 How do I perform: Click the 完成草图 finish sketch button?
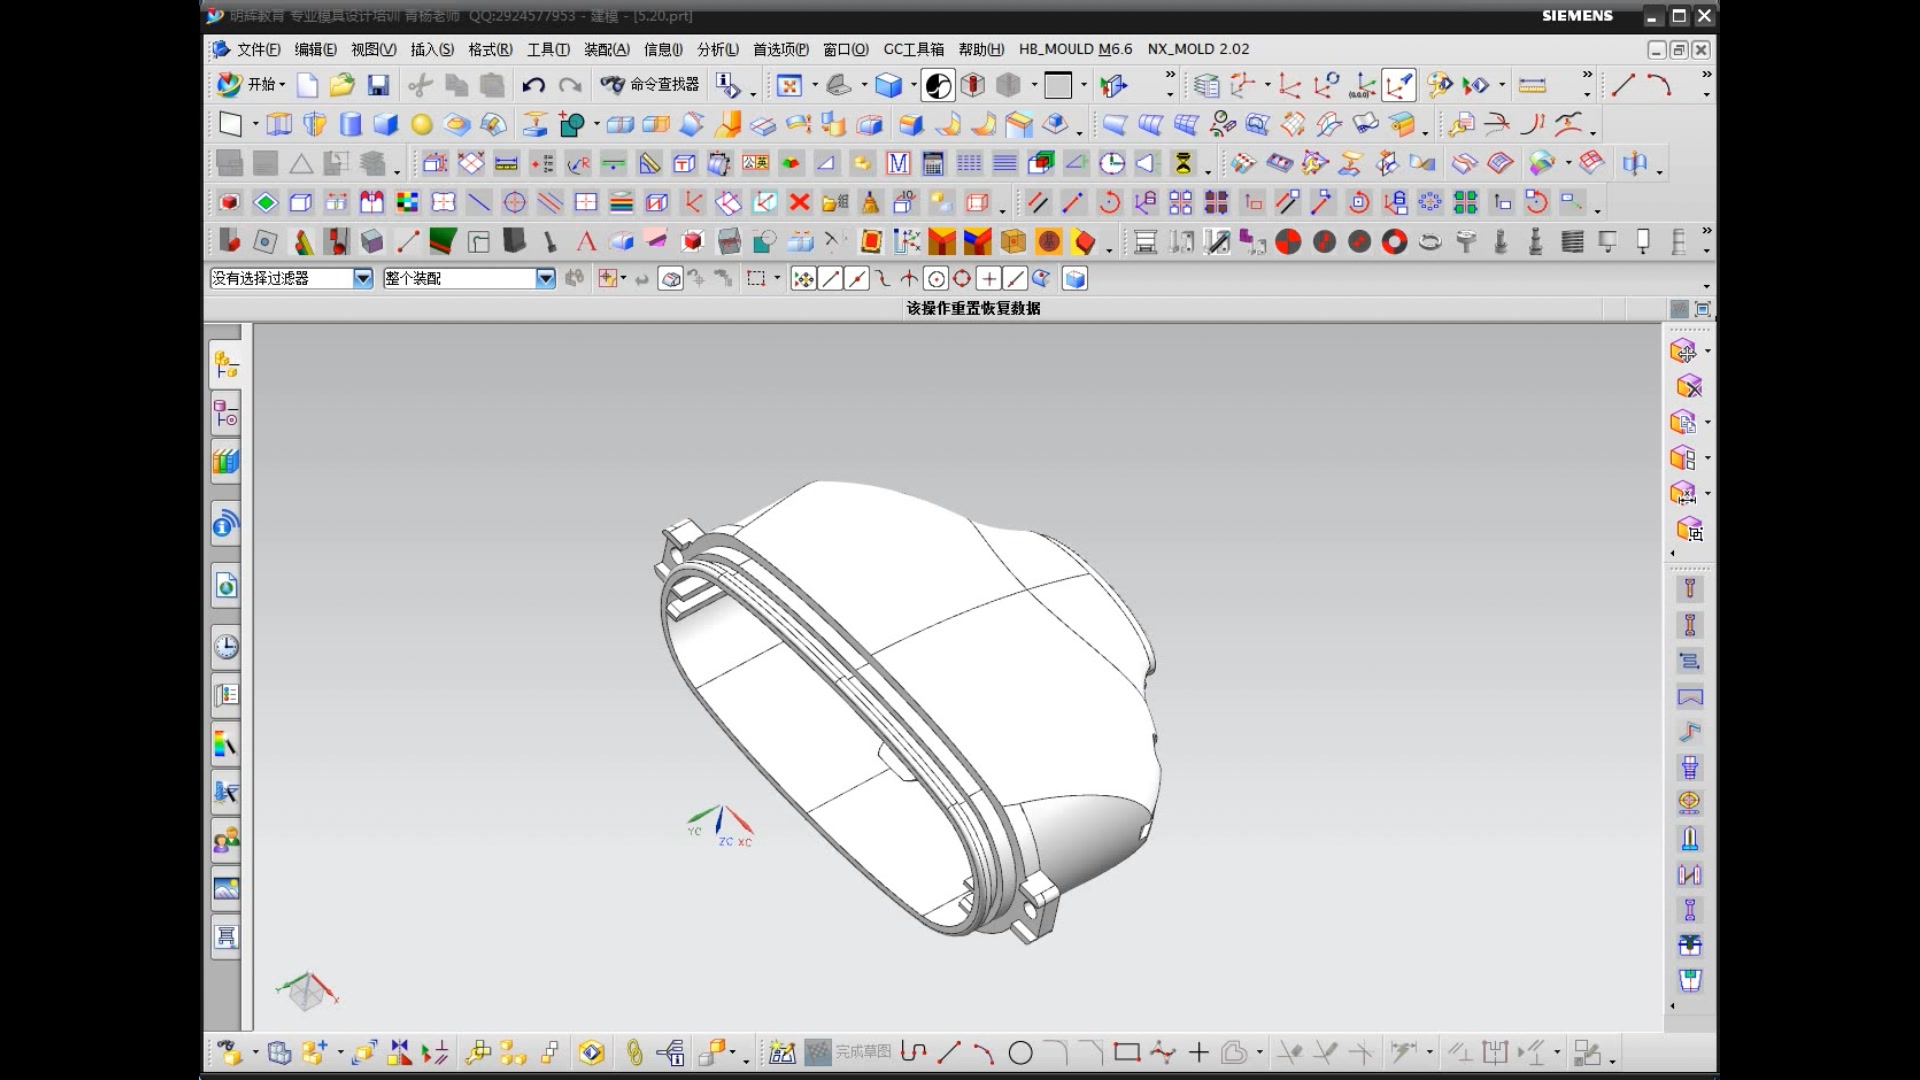coord(848,1052)
